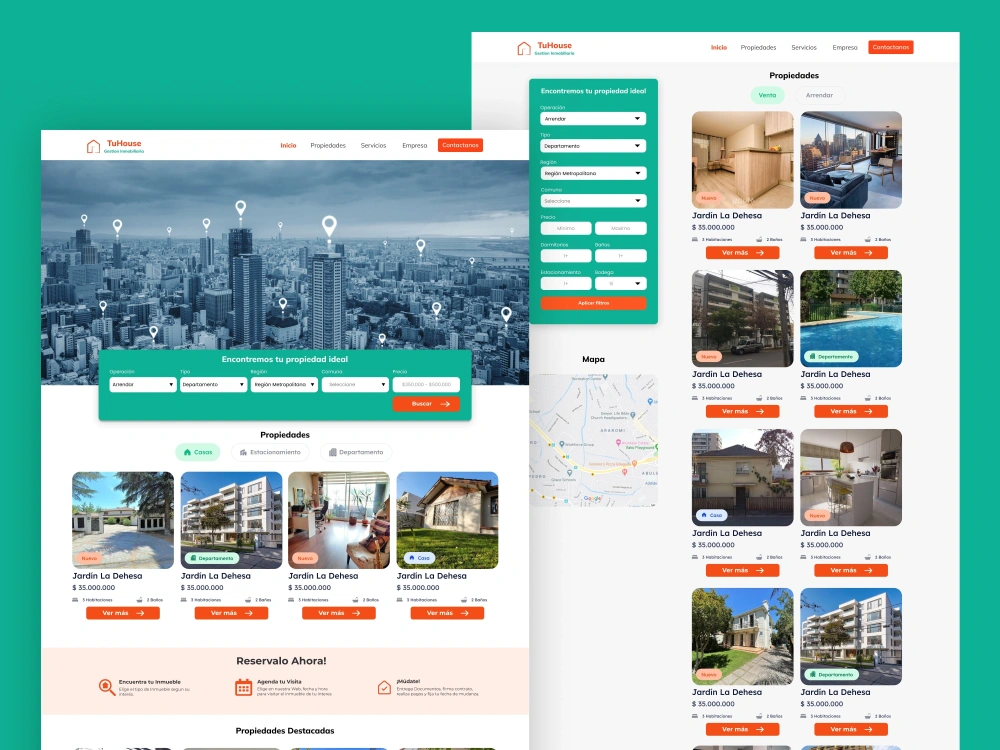Open the home page driveway house photo
1000x750 pixels.
point(123,520)
